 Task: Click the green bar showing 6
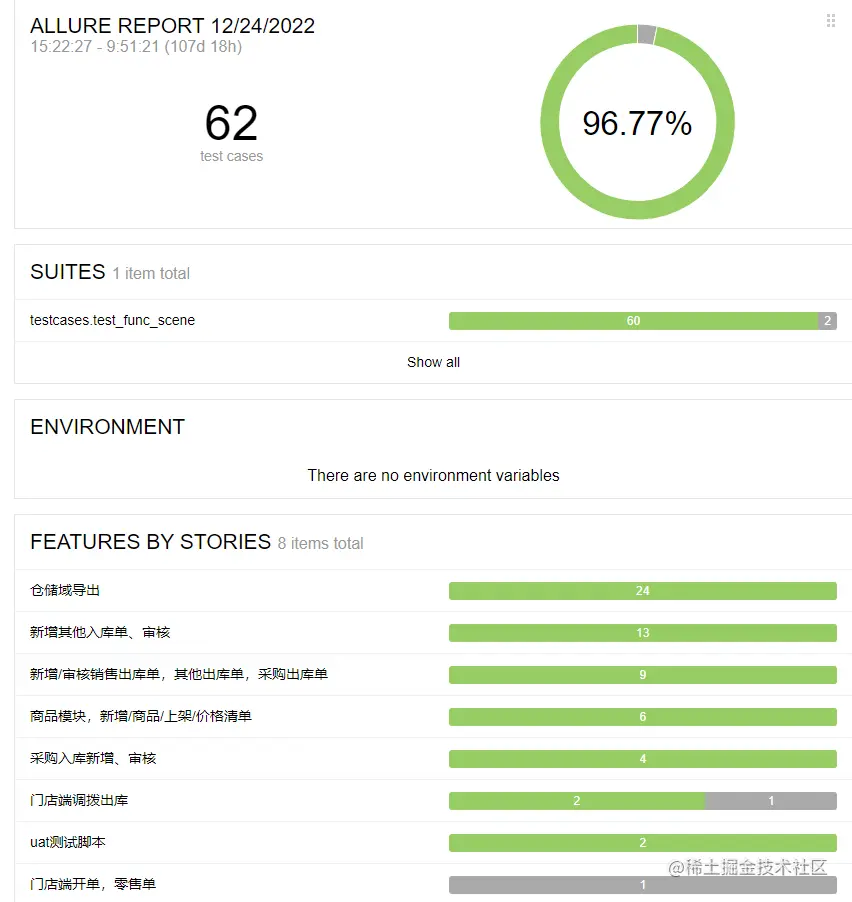tap(643, 717)
